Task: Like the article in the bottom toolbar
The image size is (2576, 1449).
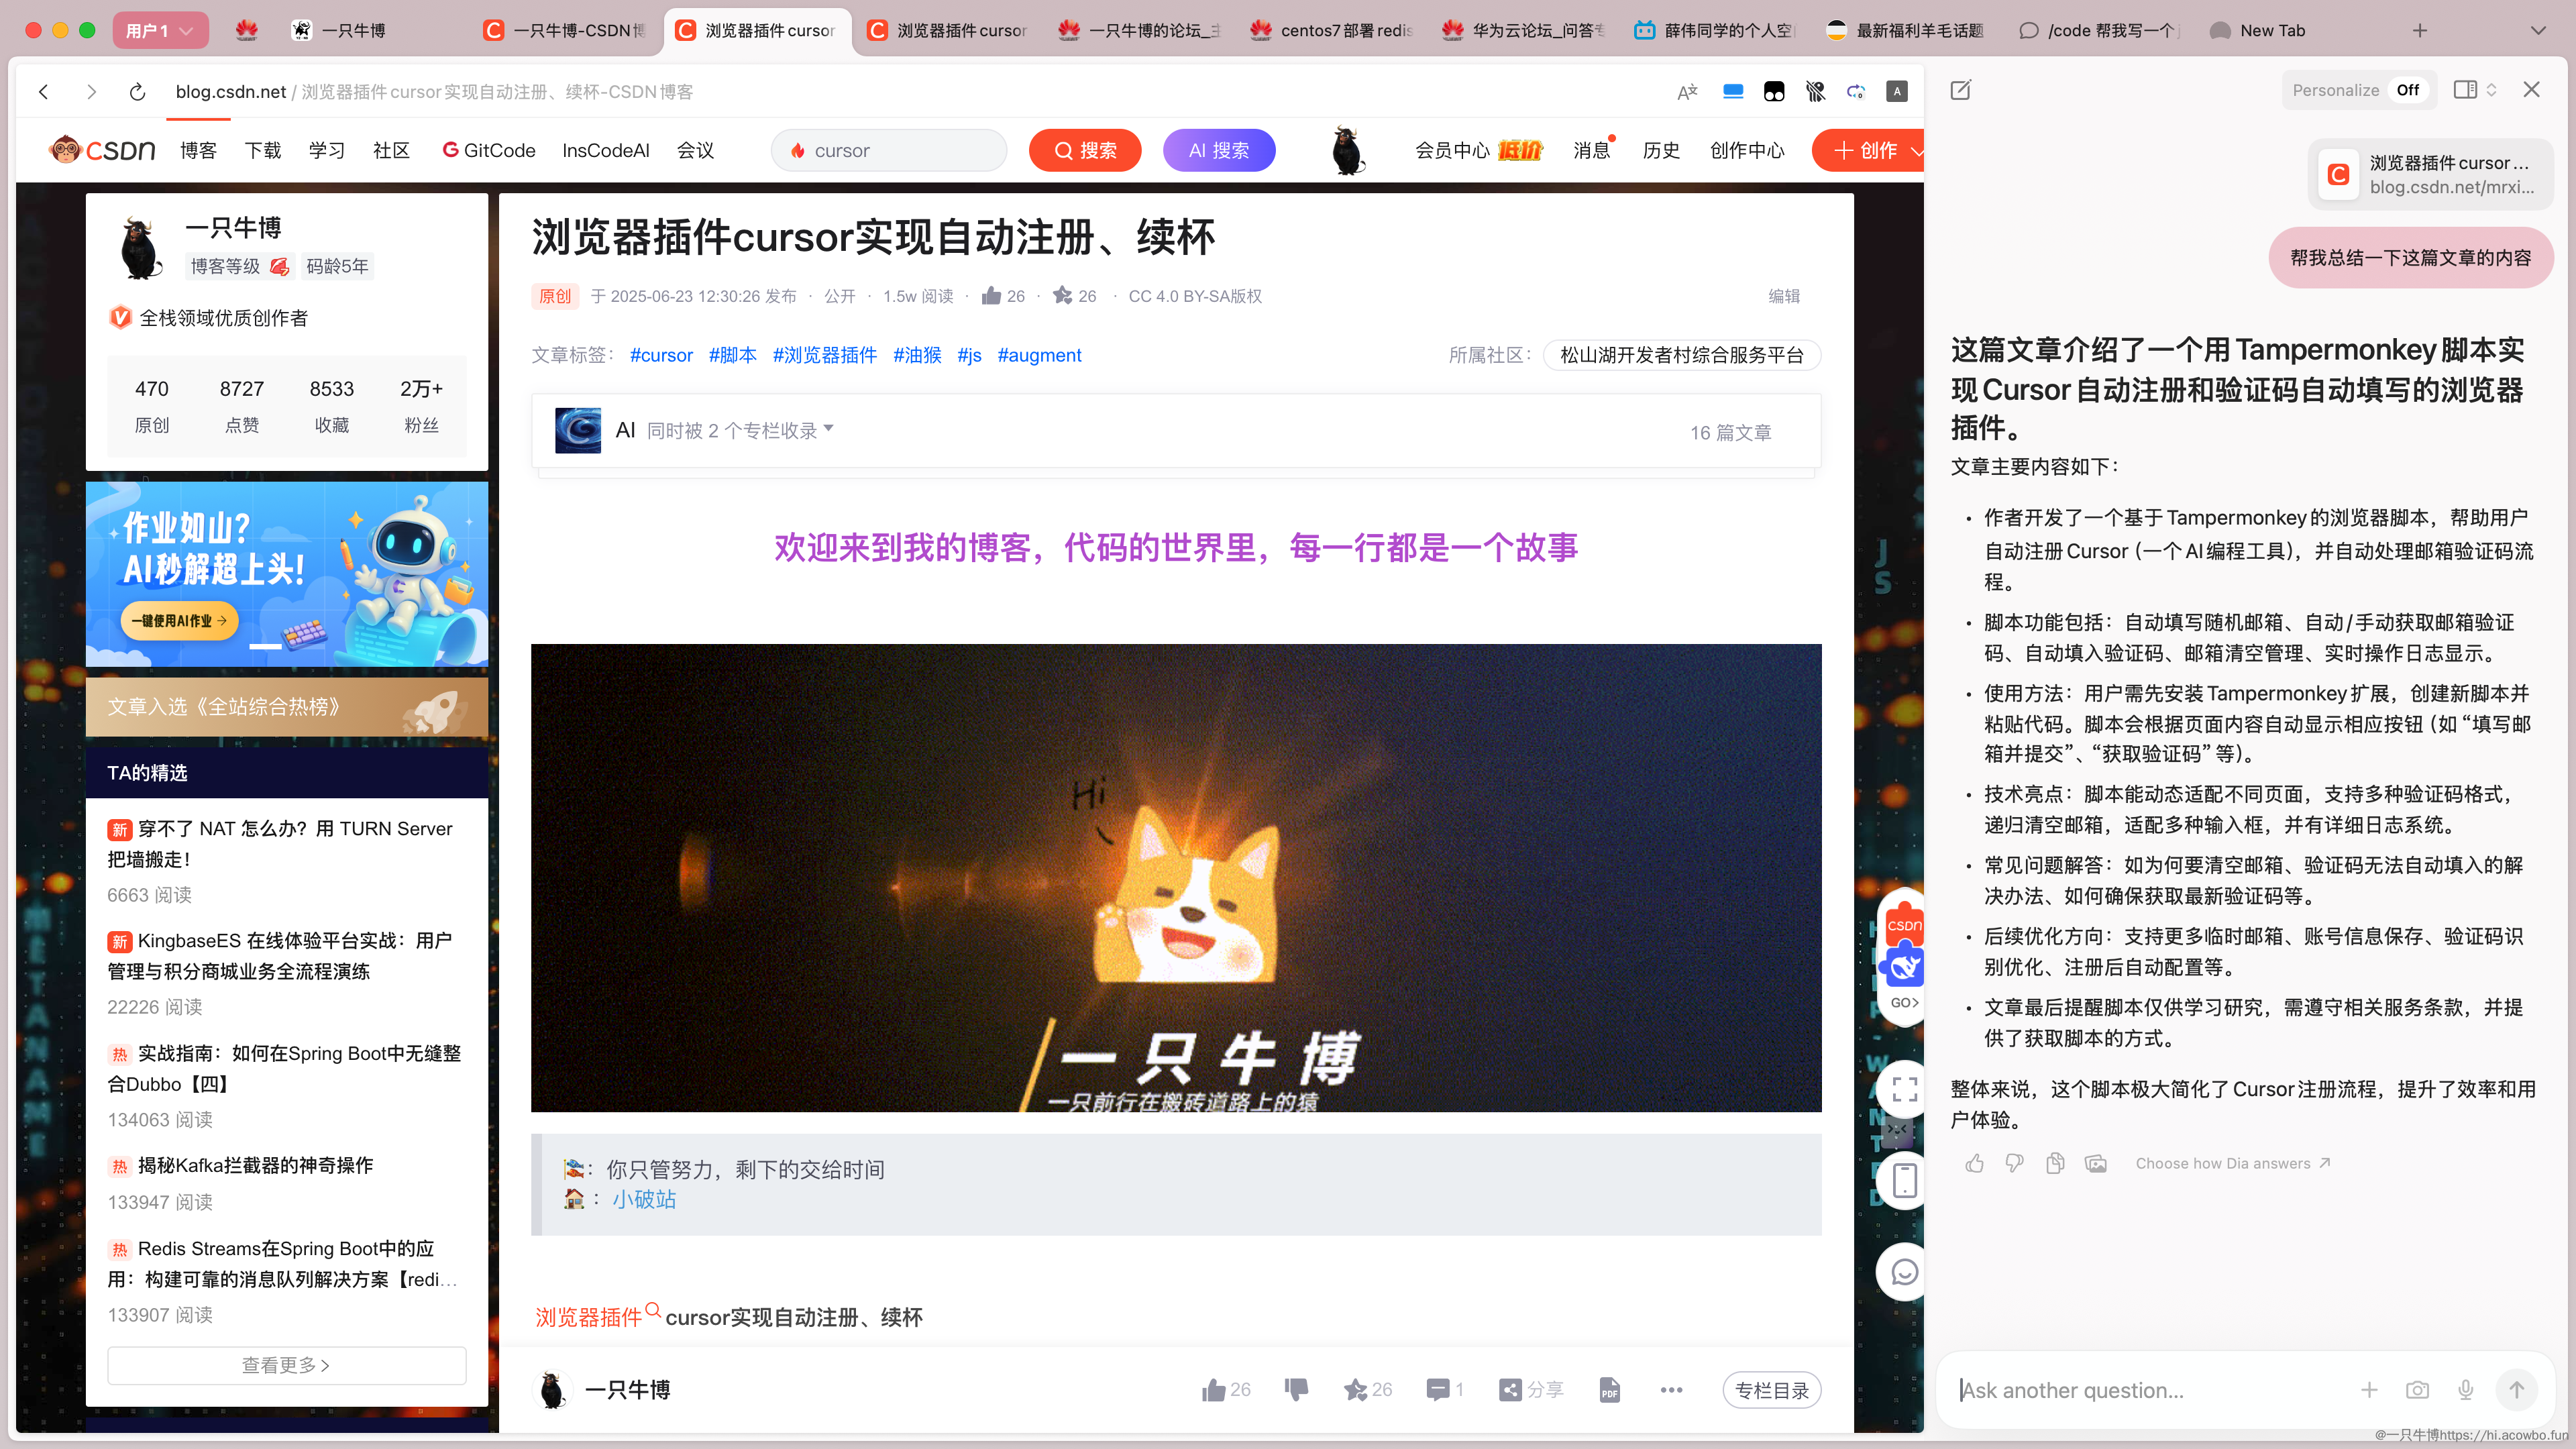Action: tap(1226, 1389)
